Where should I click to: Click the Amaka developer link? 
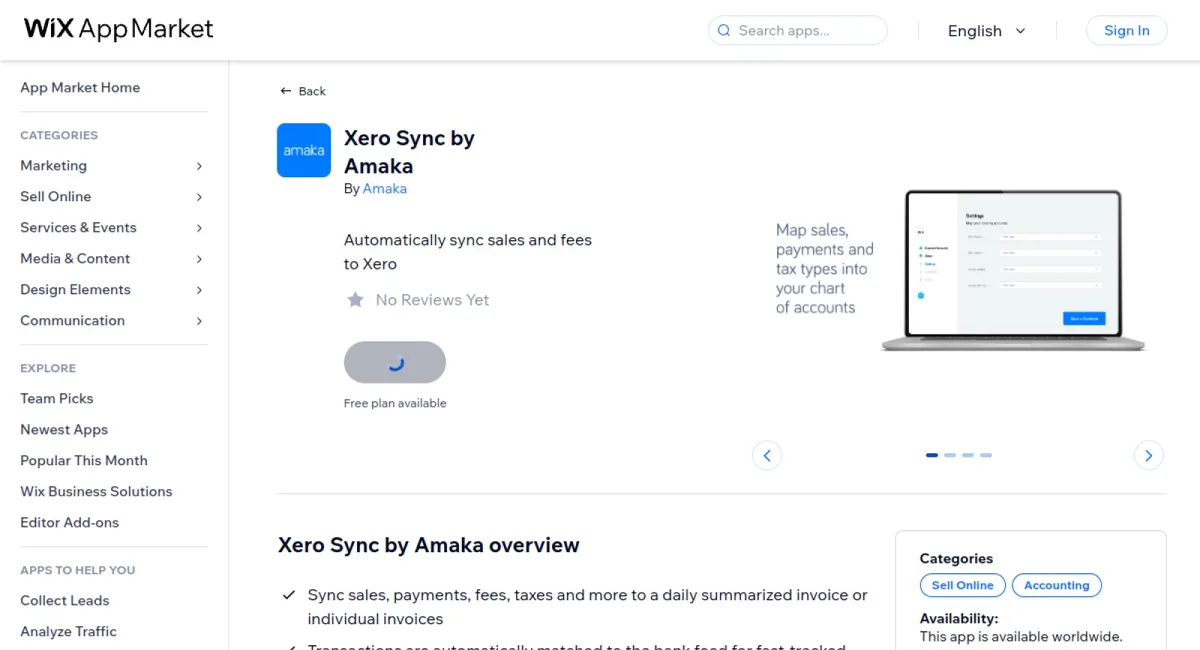(385, 188)
